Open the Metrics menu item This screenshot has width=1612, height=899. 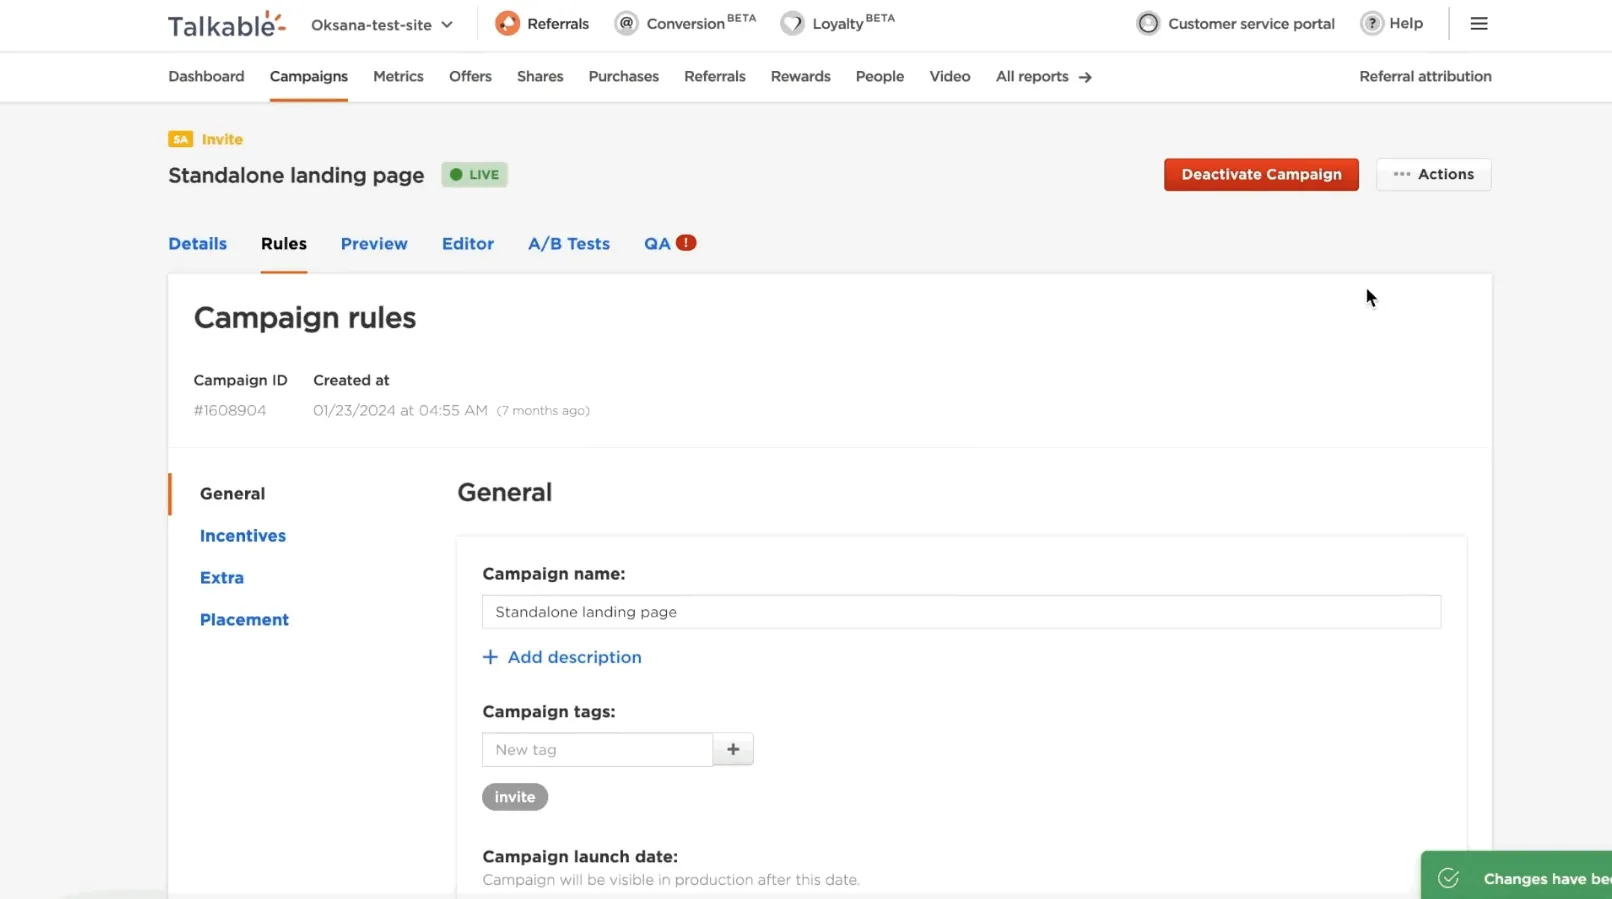point(398,76)
